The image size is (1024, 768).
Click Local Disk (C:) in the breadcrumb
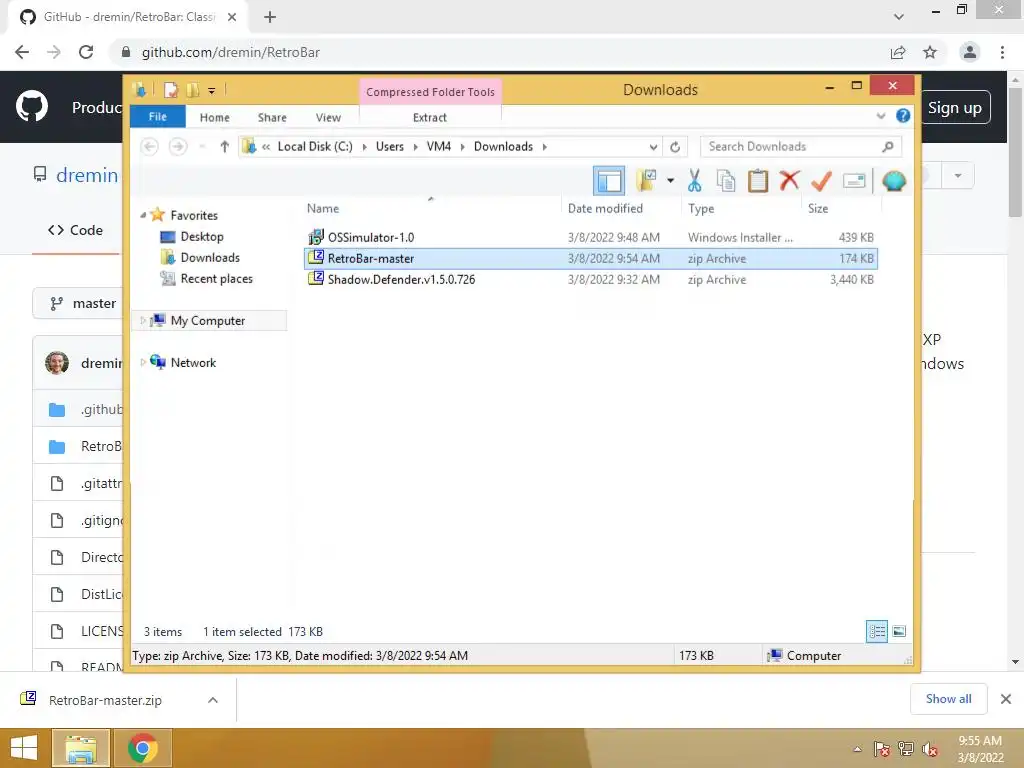point(315,147)
